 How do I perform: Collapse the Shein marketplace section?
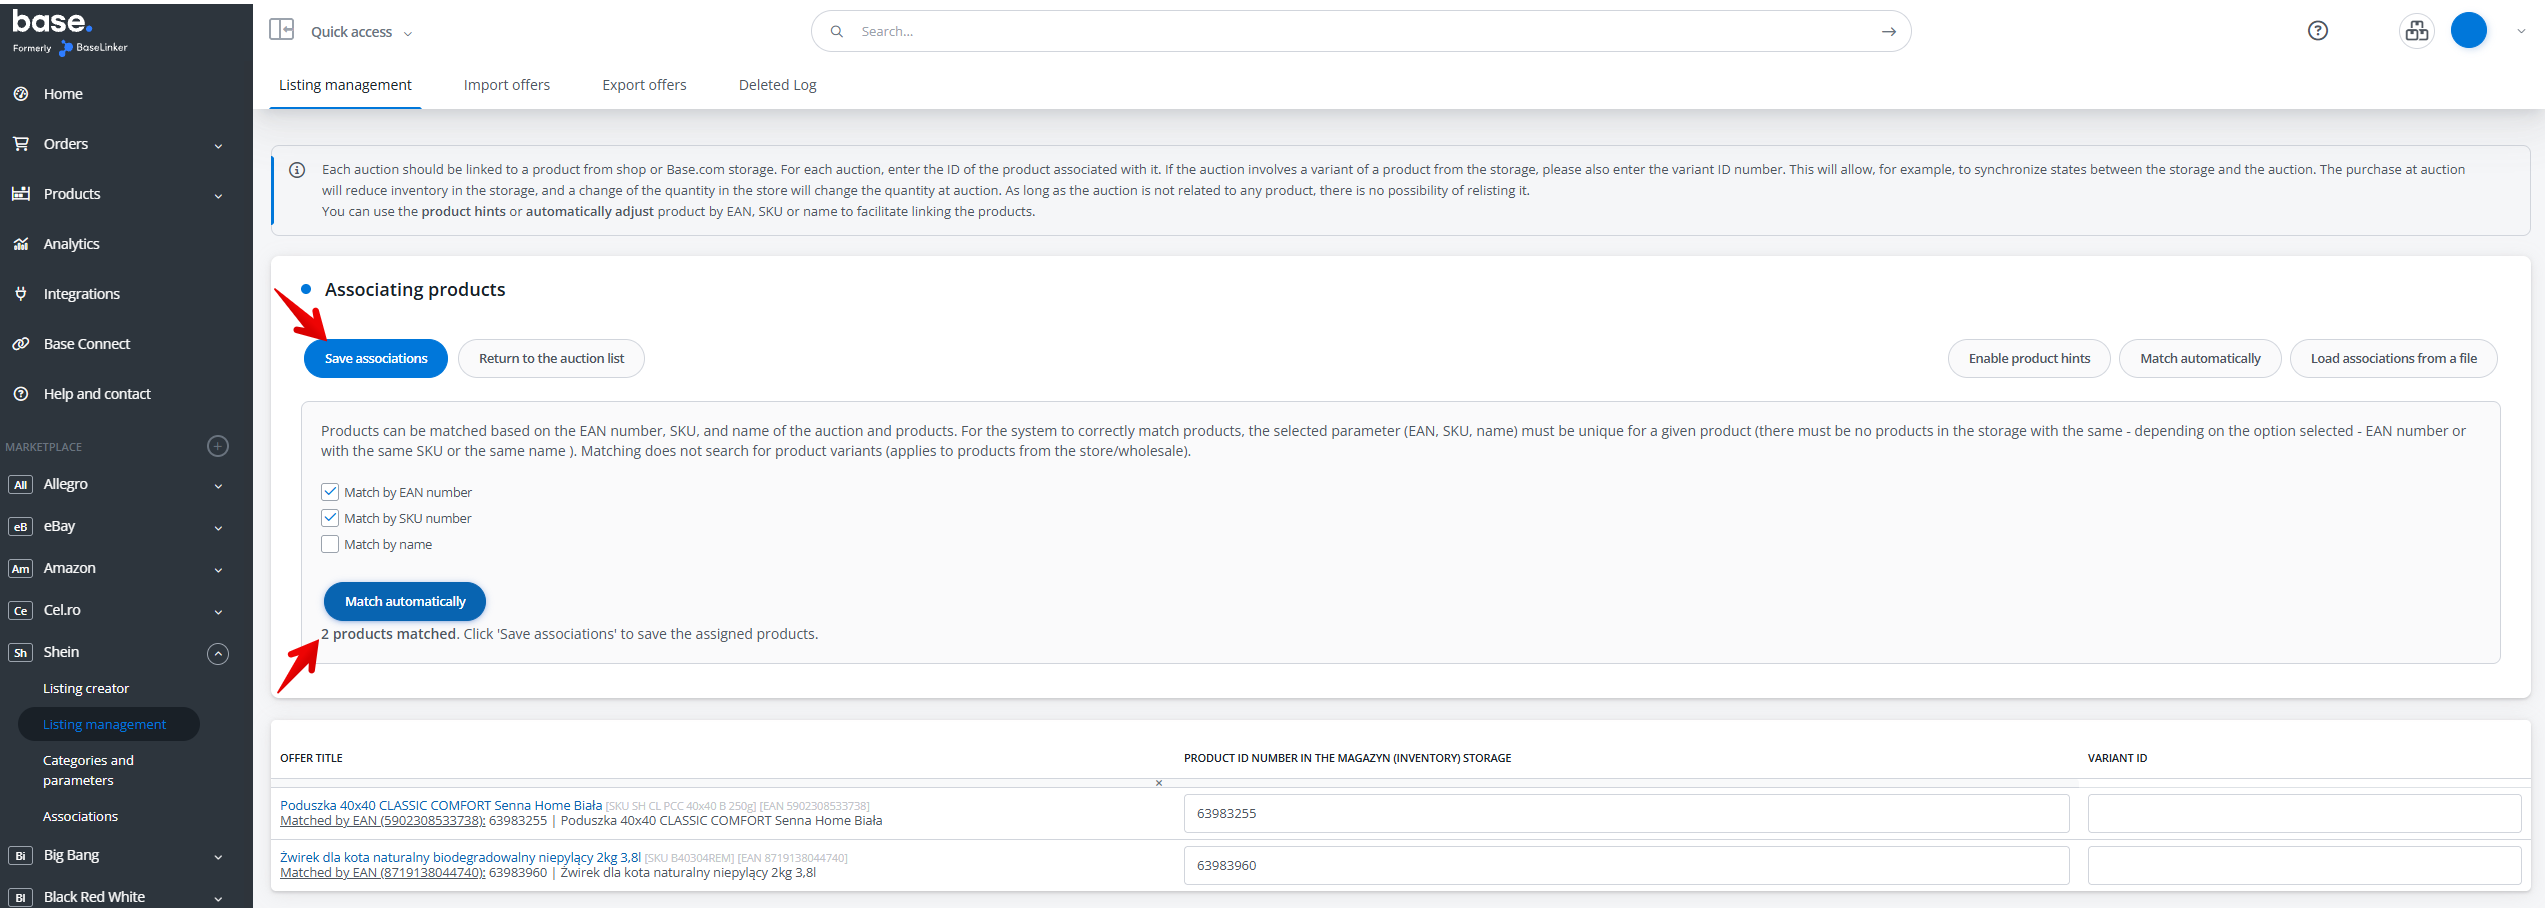218,653
